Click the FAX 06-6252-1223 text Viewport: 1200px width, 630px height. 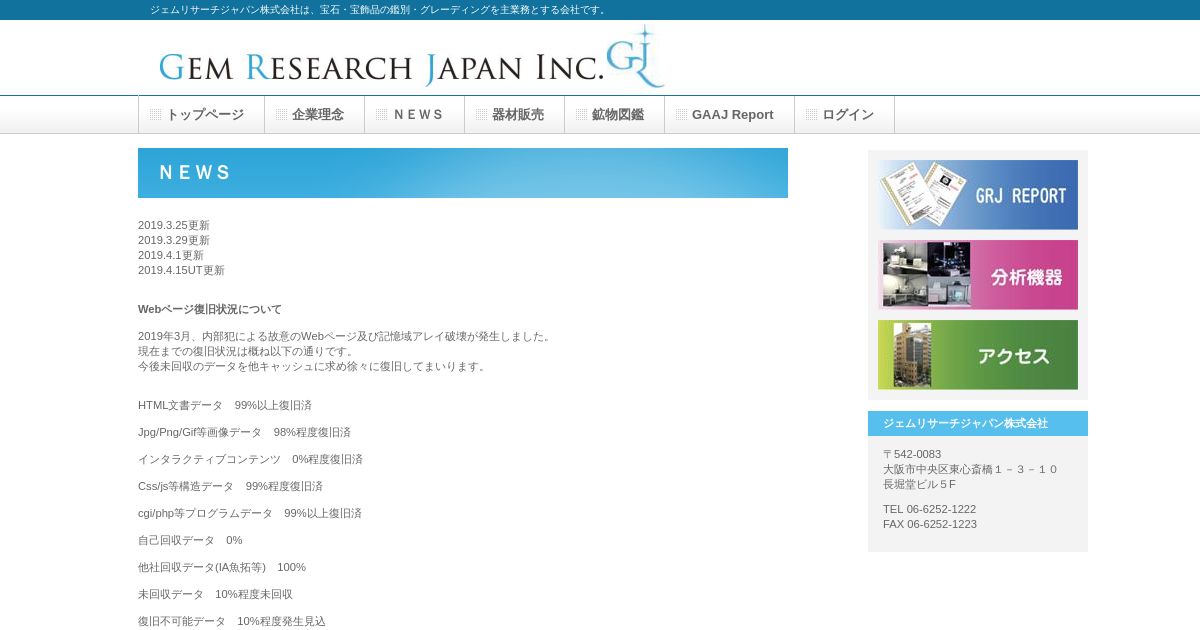coord(930,525)
